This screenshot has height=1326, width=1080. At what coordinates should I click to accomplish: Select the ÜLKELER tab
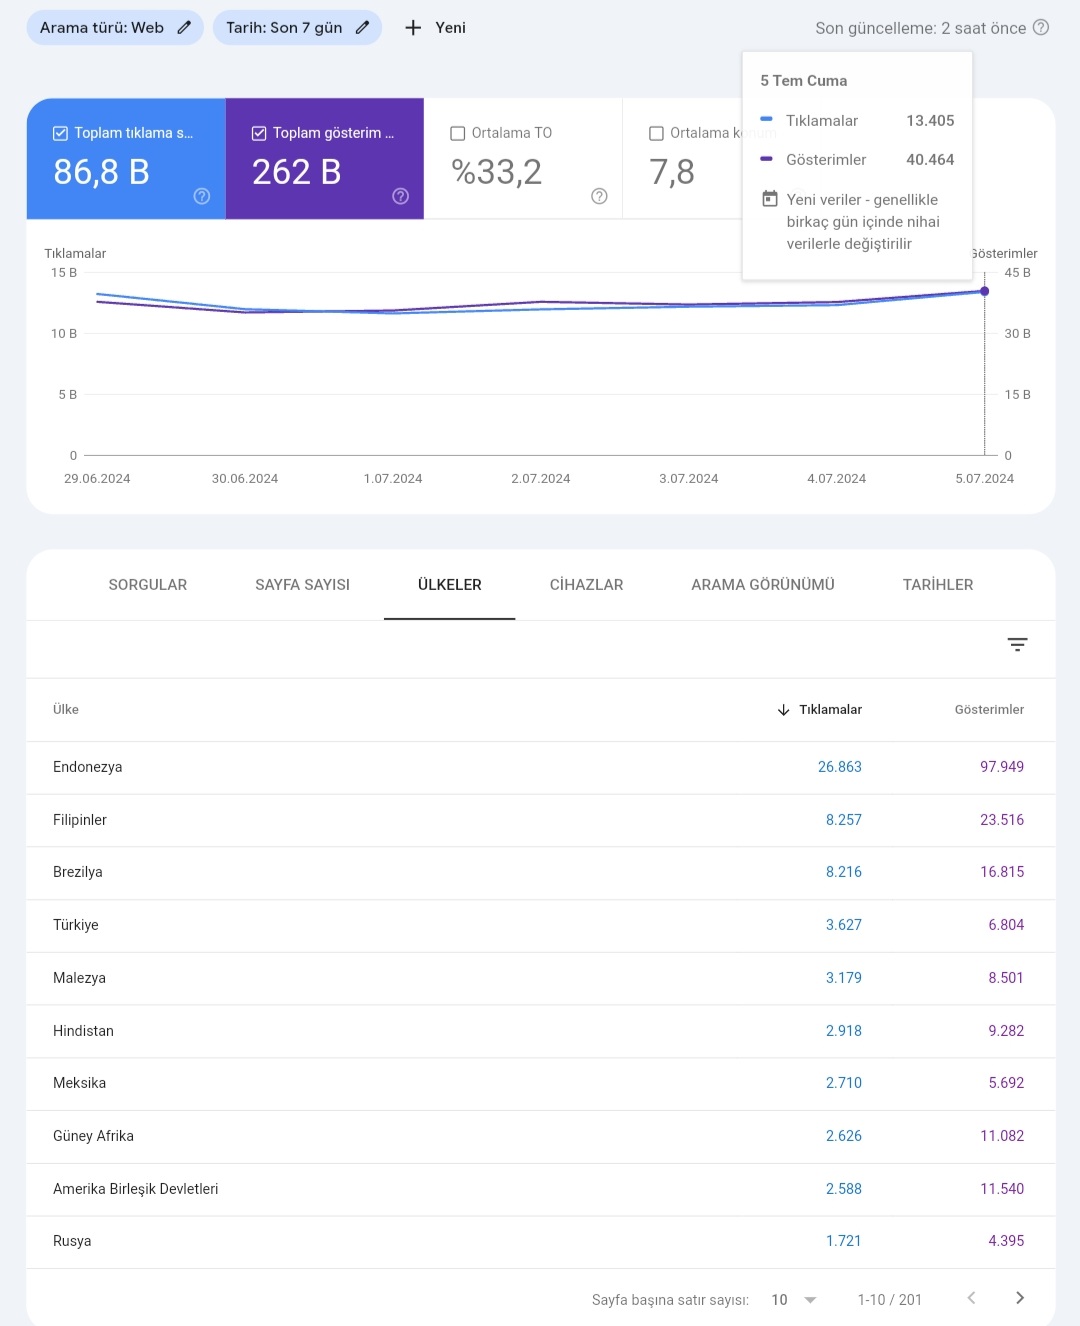(x=450, y=585)
